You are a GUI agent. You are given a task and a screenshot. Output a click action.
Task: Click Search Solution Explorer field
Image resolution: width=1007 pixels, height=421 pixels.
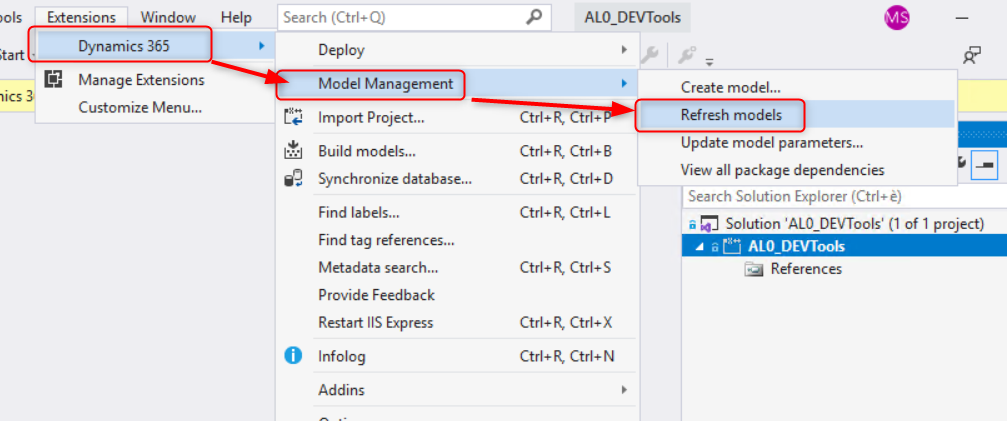(x=844, y=196)
